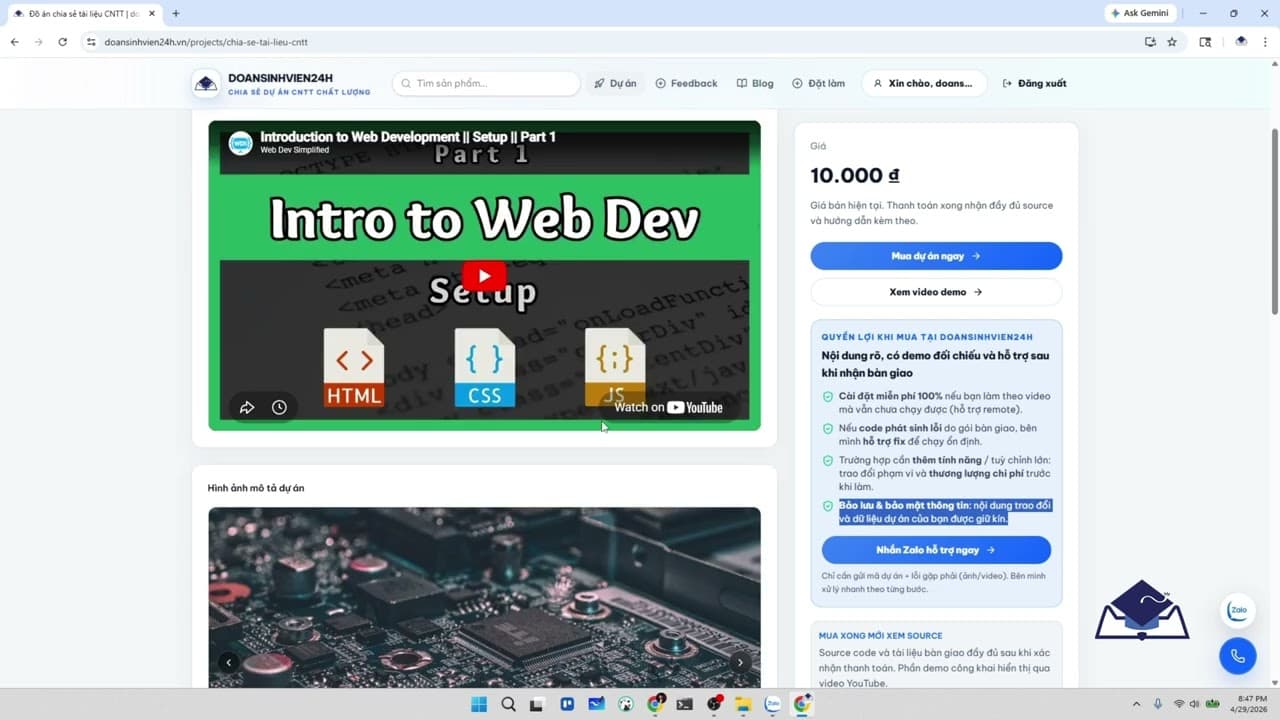1280x720 pixels.
Task: Open the Chrome three-dot menu
Action: (1266, 42)
